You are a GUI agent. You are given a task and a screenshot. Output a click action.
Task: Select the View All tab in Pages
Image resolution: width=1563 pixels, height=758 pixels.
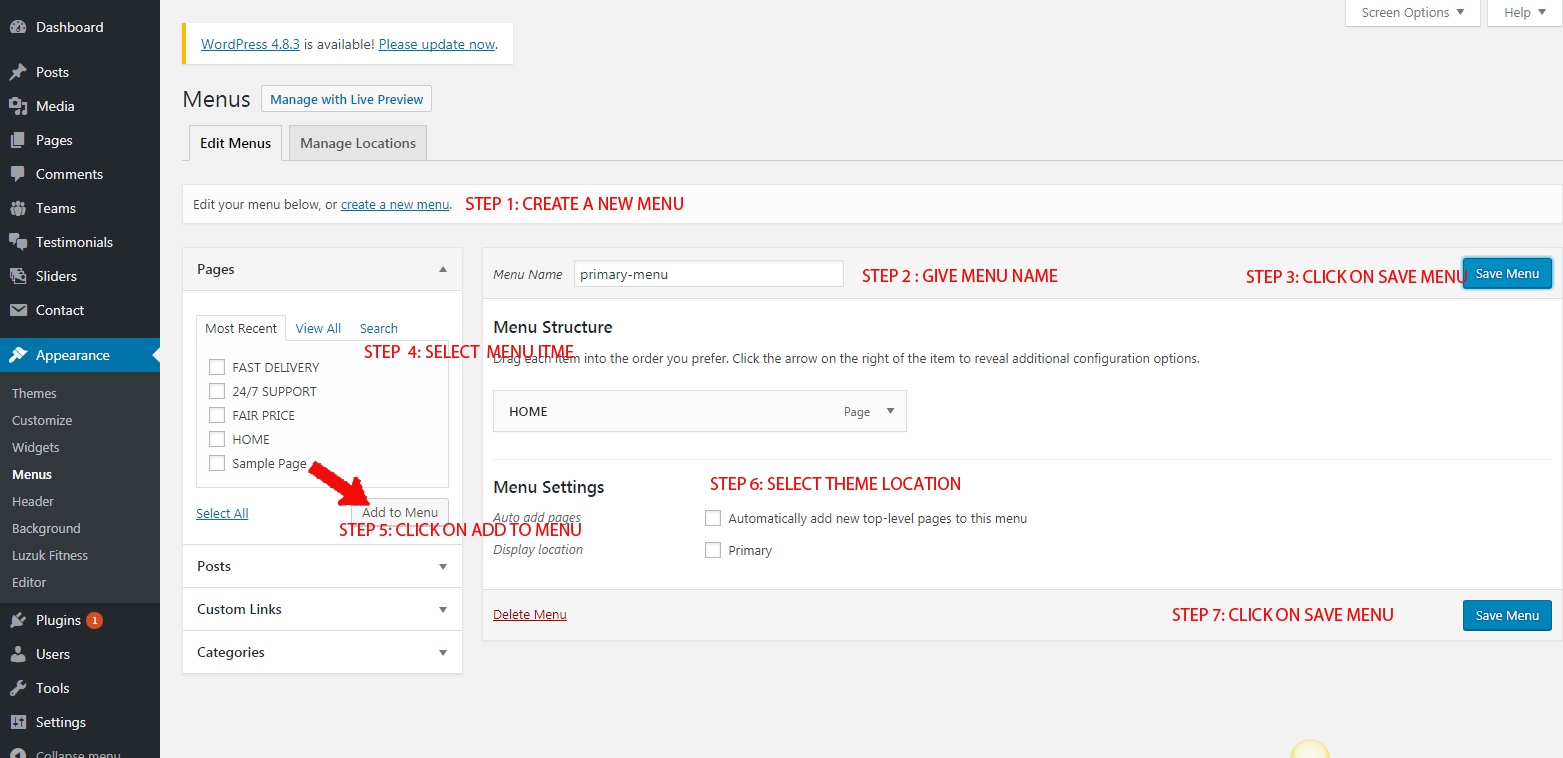(318, 328)
